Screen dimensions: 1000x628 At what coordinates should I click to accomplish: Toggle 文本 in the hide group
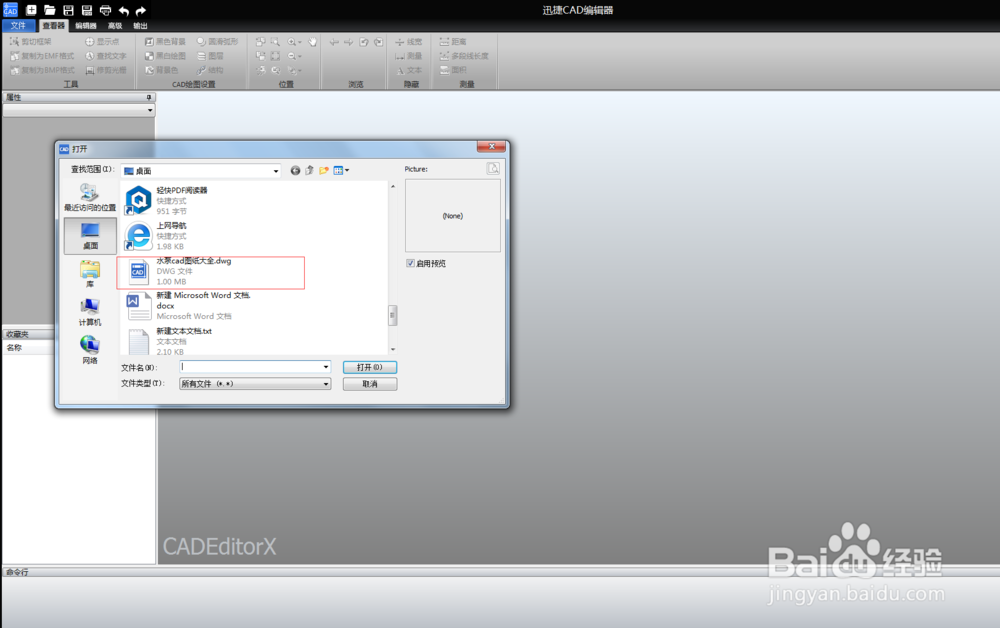tap(408, 70)
